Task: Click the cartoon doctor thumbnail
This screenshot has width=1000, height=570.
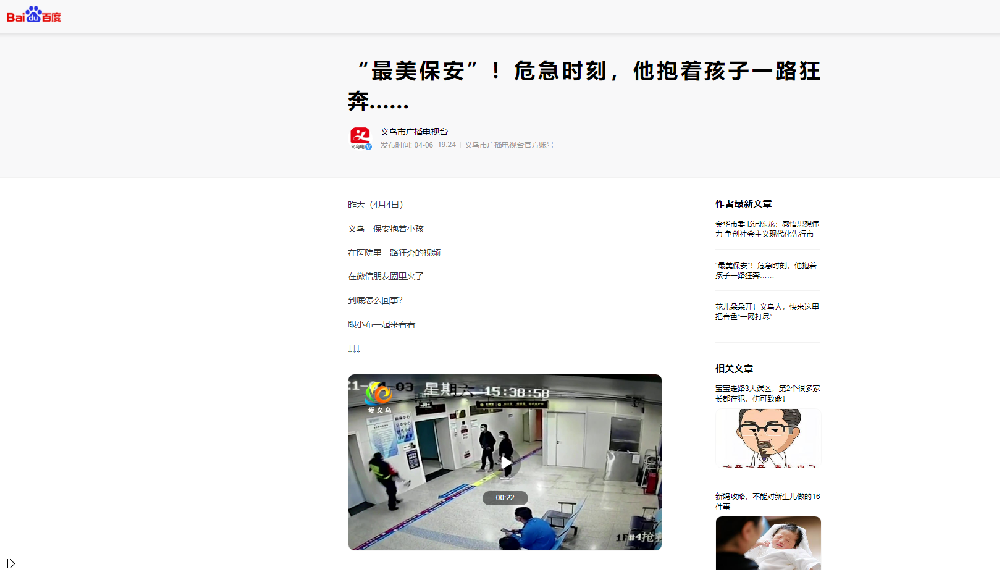Action: [x=768, y=437]
